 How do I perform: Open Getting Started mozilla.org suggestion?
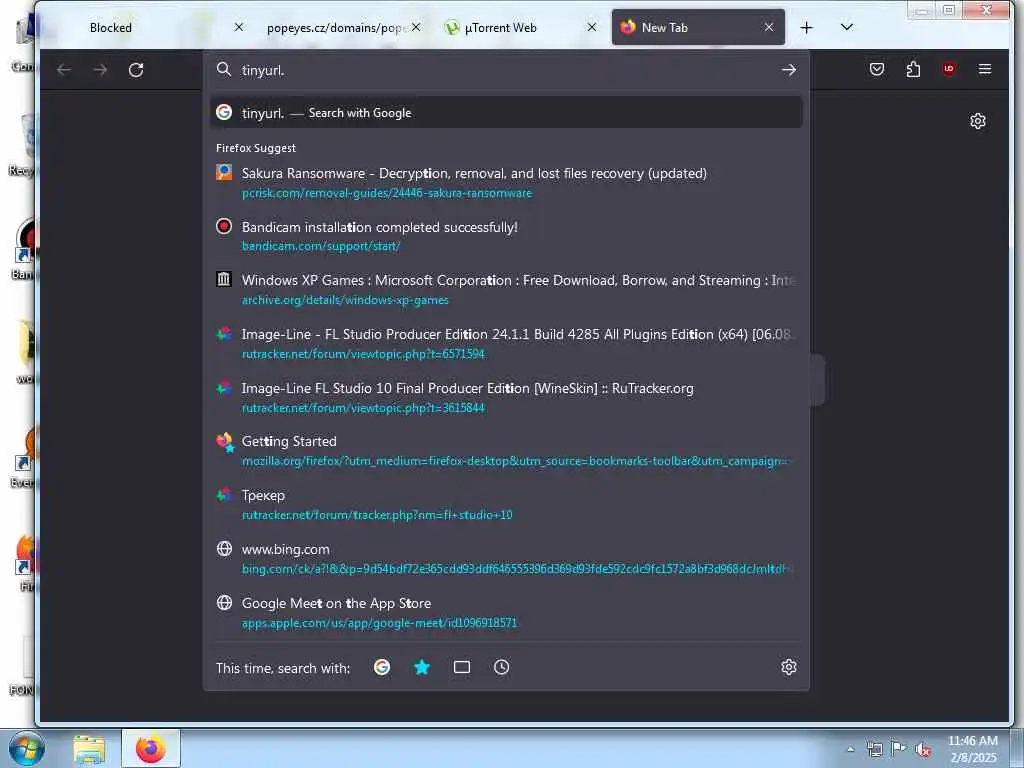click(x=506, y=451)
